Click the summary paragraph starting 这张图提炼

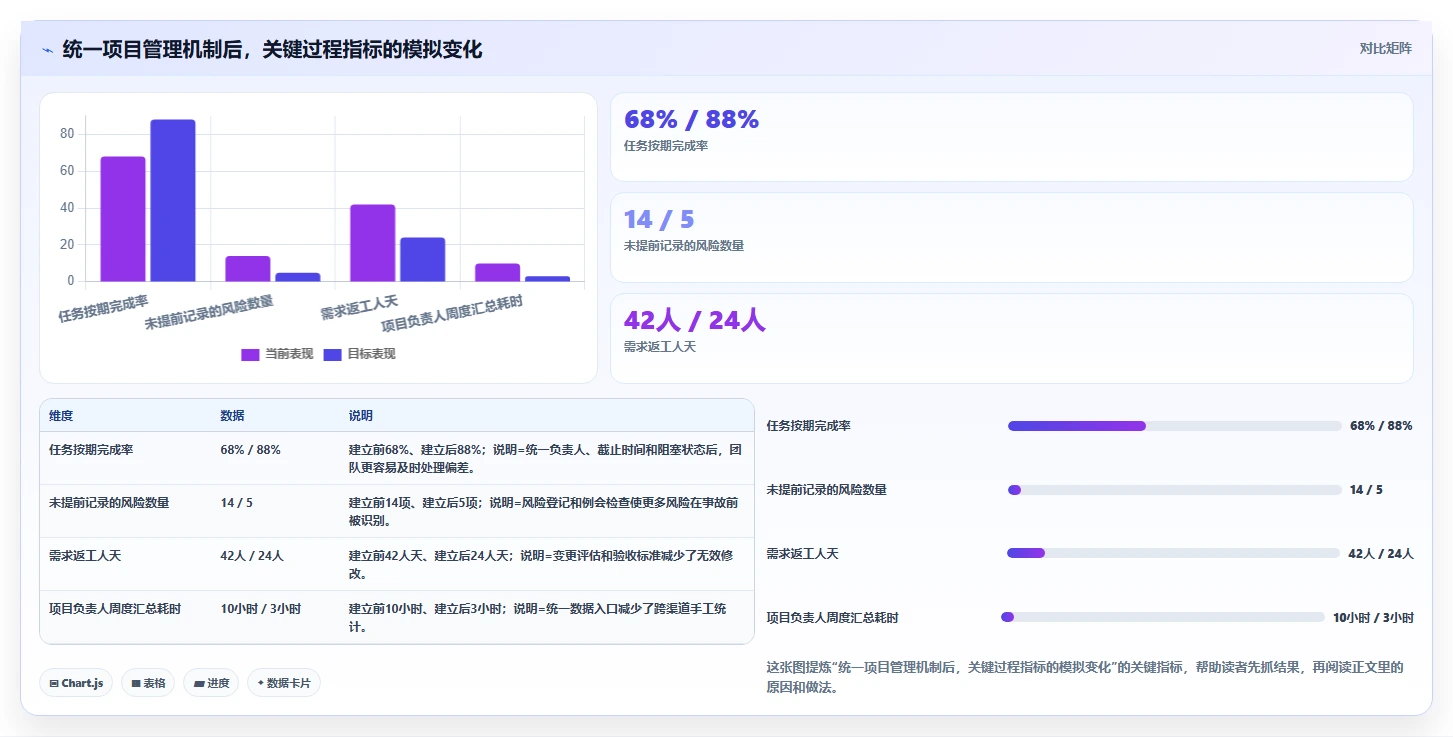(1085, 677)
